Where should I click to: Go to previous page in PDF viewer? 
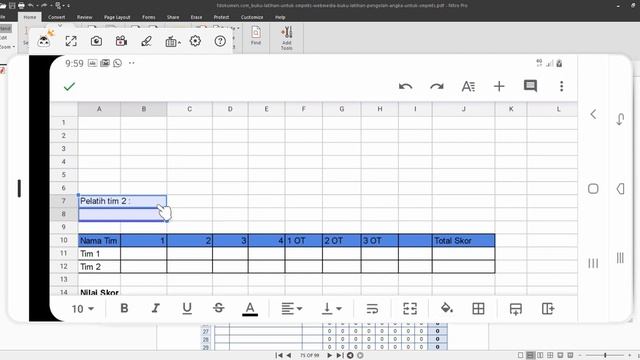pyautogui.click(x=289, y=355)
